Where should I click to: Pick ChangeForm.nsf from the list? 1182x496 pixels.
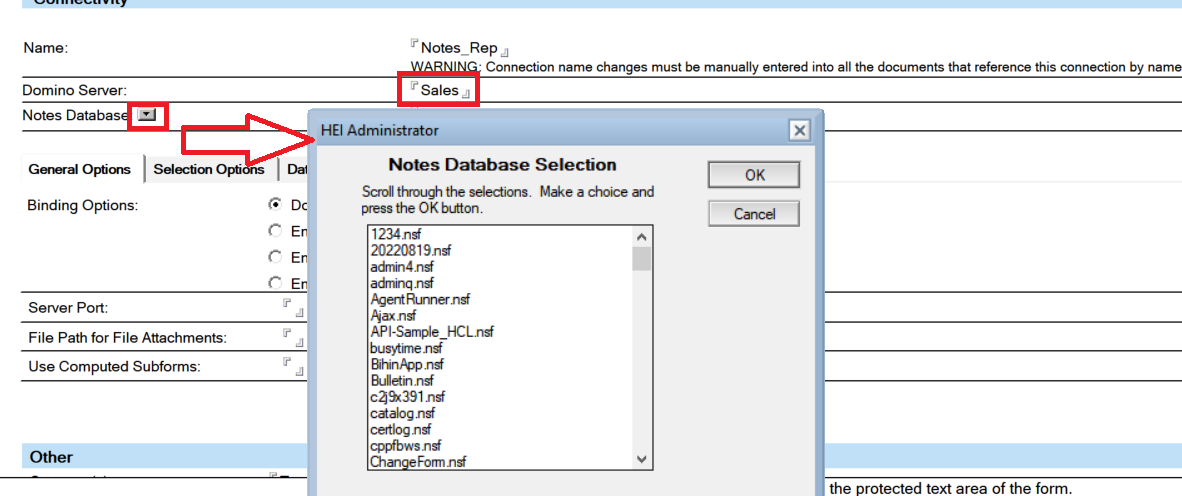click(x=417, y=461)
